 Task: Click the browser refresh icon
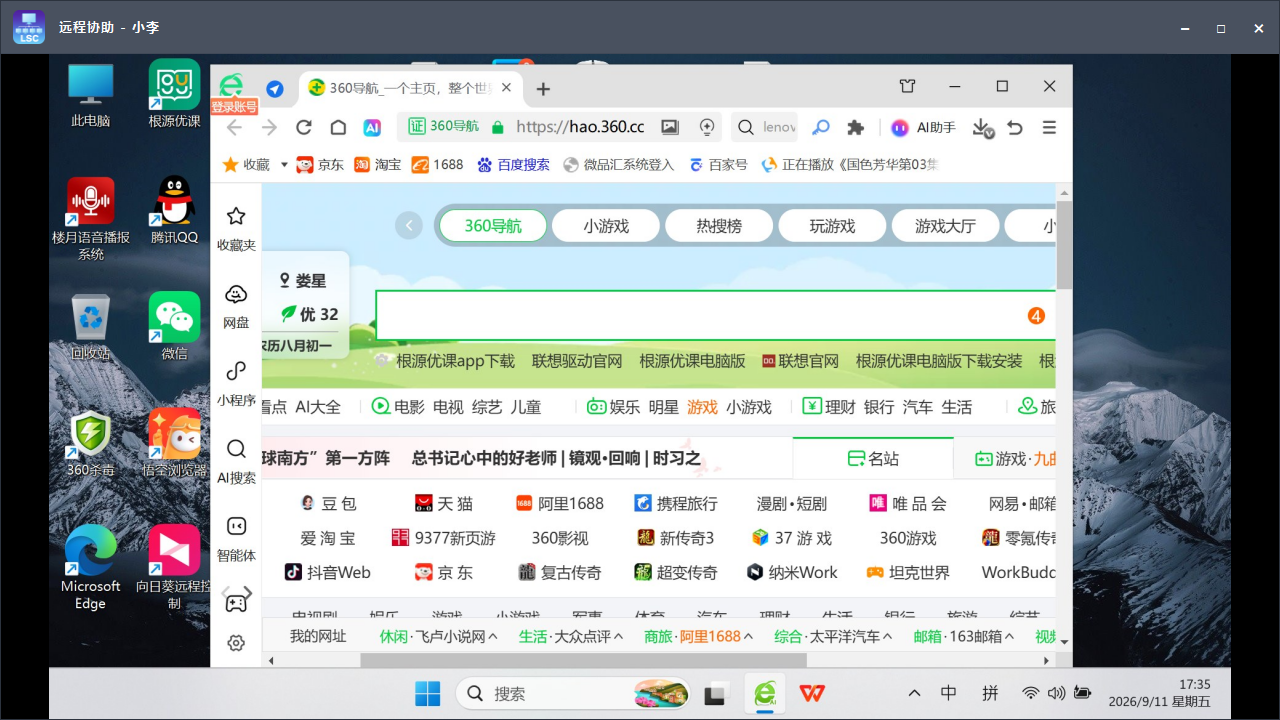[x=304, y=127]
